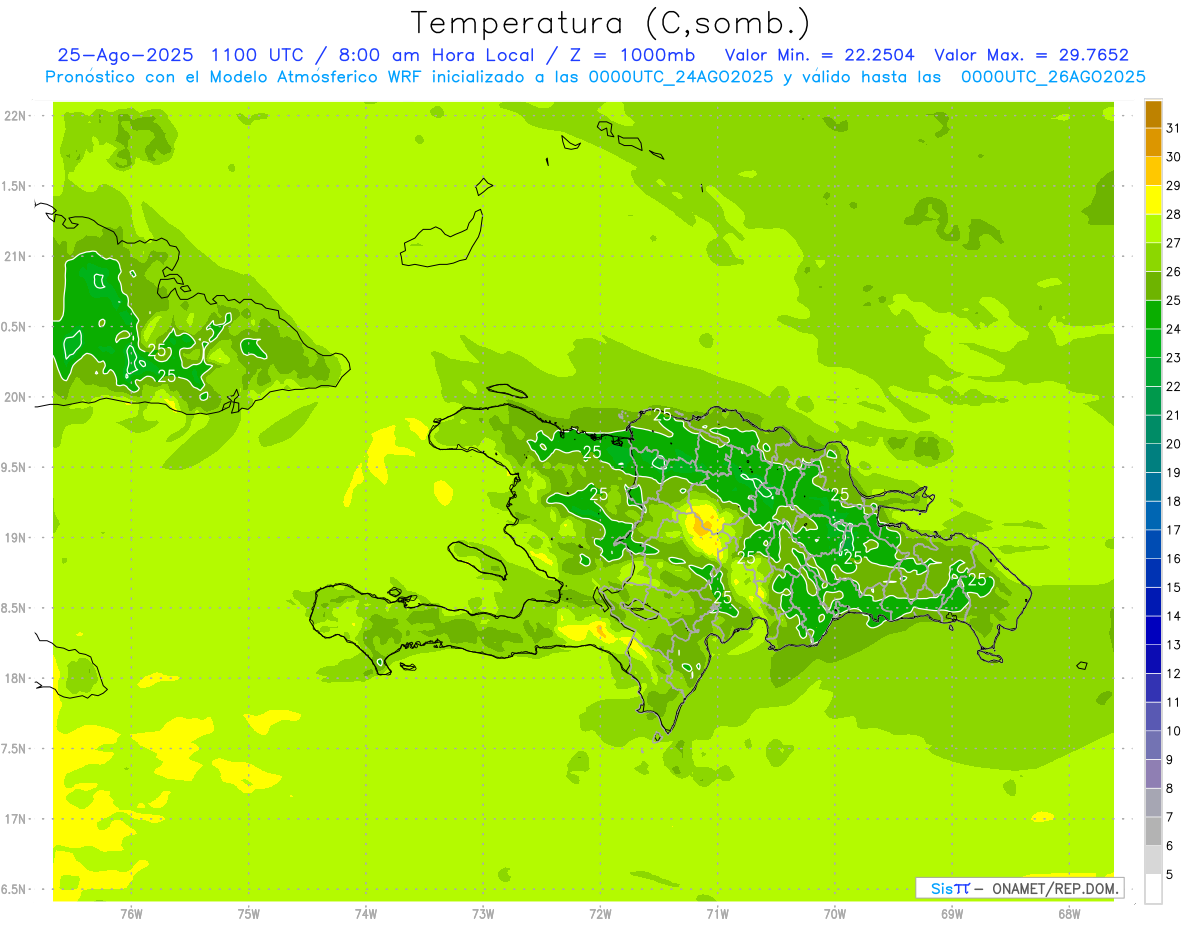Pick the light gray legend swatch between 5 and 6
The image size is (1200, 927).
pos(1153,861)
